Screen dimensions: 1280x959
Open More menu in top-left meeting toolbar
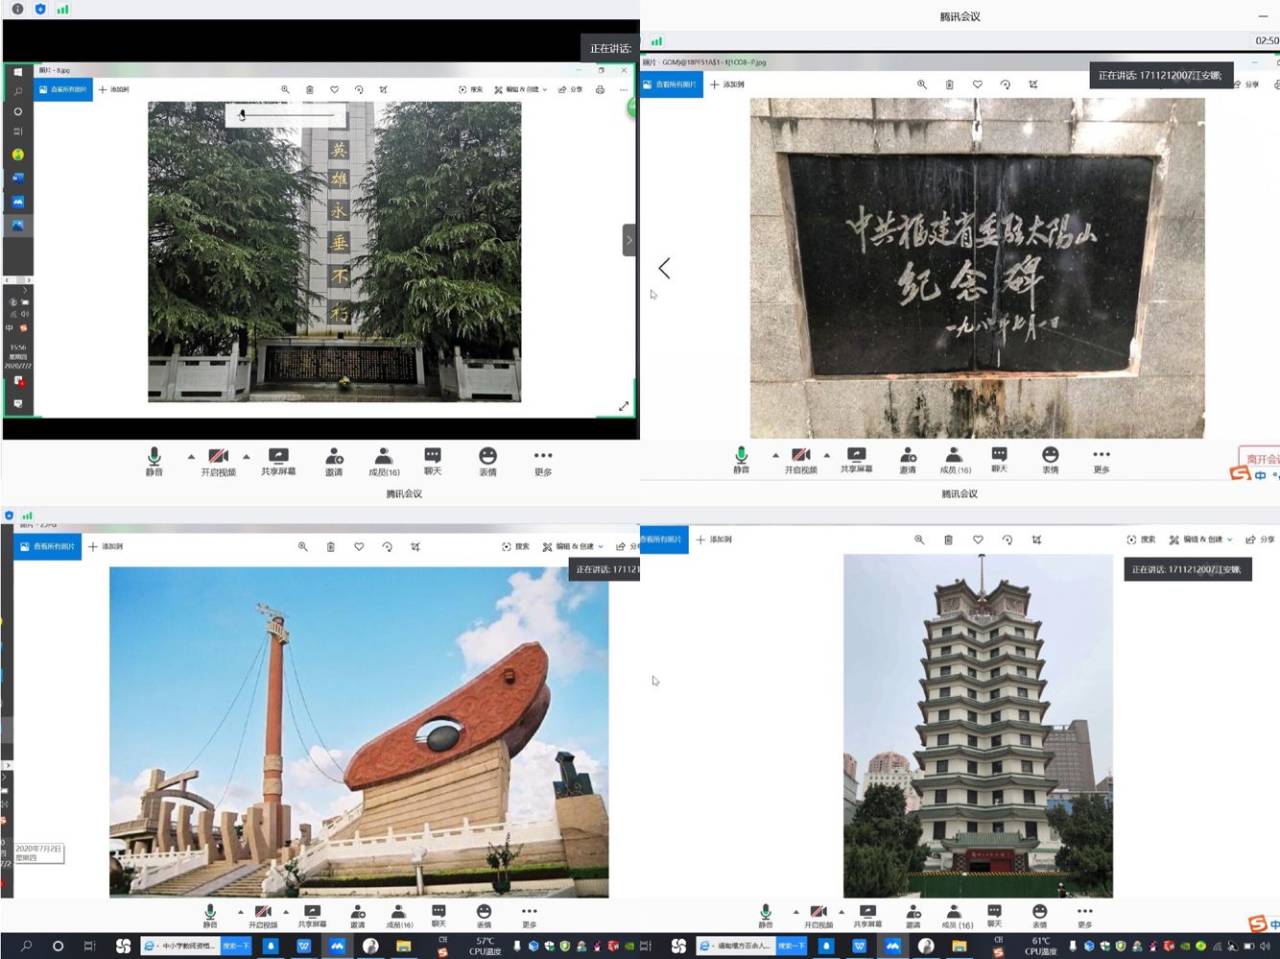coord(543,459)
